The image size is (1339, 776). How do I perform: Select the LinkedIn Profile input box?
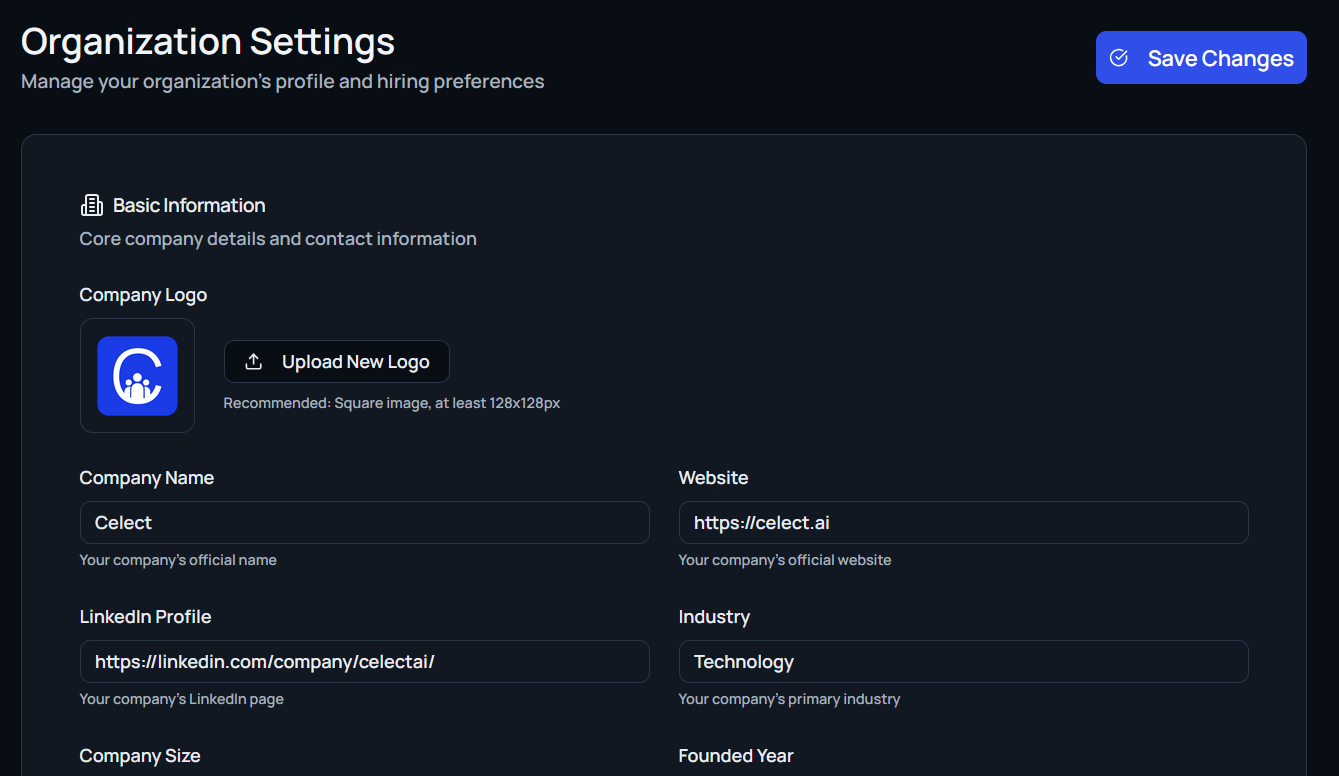tap(364, 662)
